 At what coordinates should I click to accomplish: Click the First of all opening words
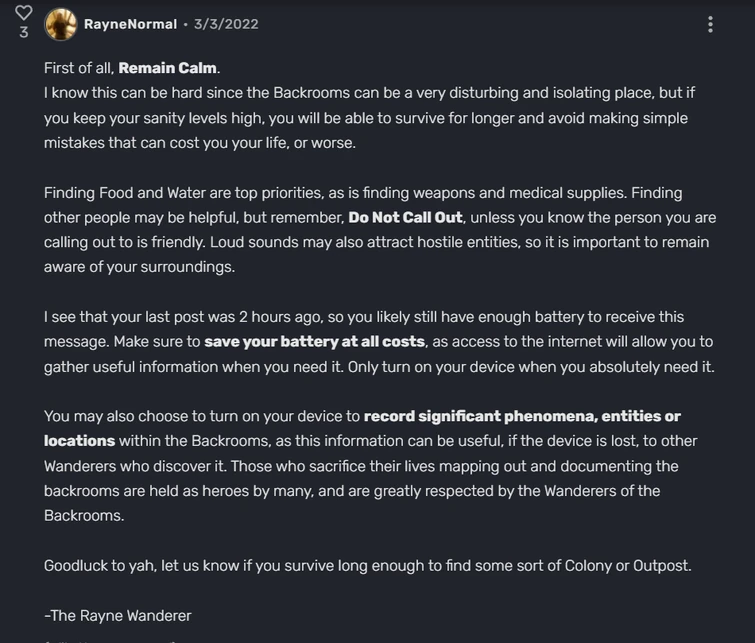(x=78, y=68)
